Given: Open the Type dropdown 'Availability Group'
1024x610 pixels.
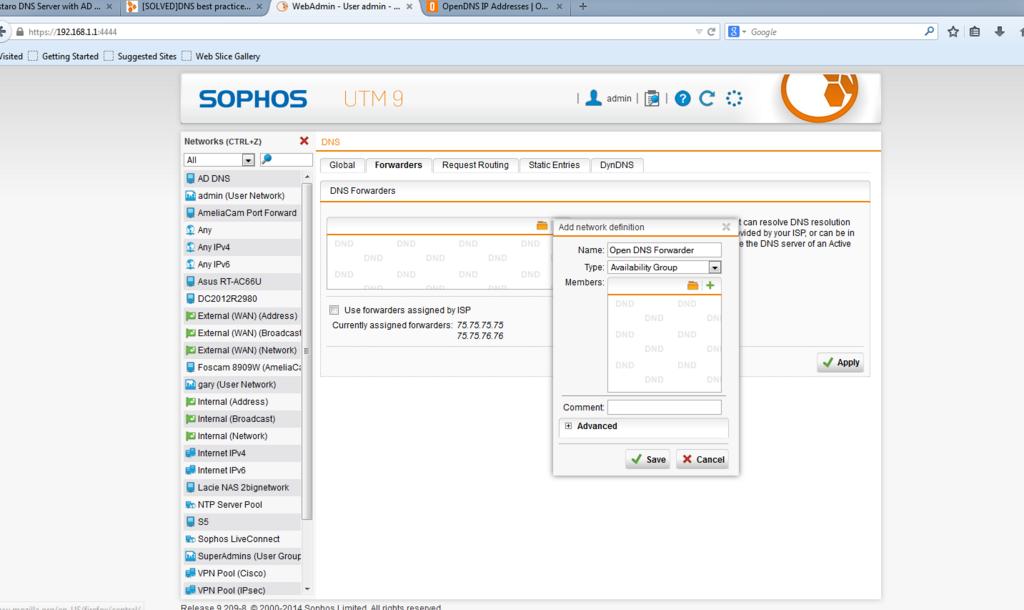Looking at the screenshot, I should (x=664, y=267).
